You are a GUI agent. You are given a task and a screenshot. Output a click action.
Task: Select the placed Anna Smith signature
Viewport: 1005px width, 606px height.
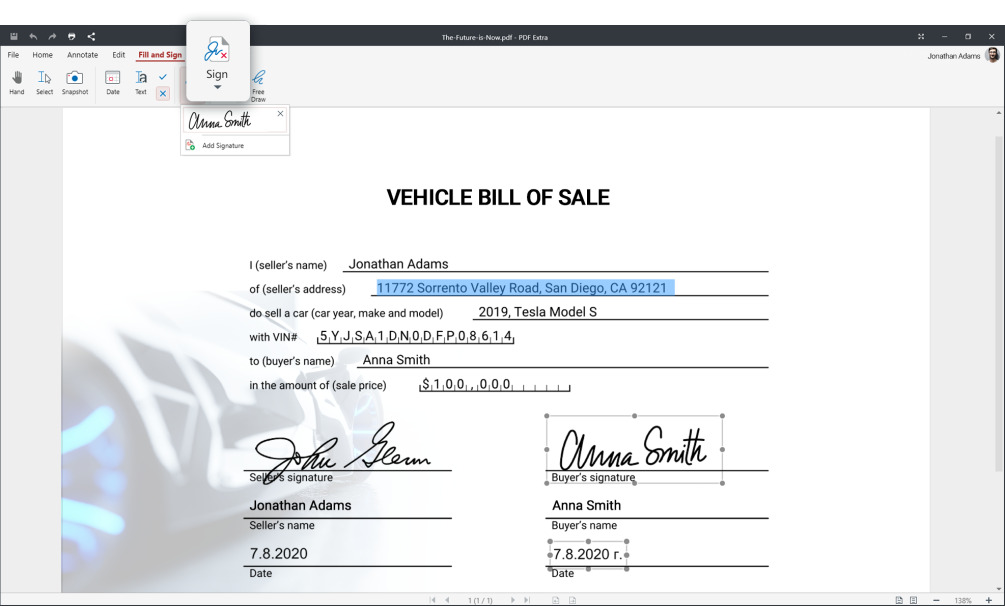pos(634,449)
